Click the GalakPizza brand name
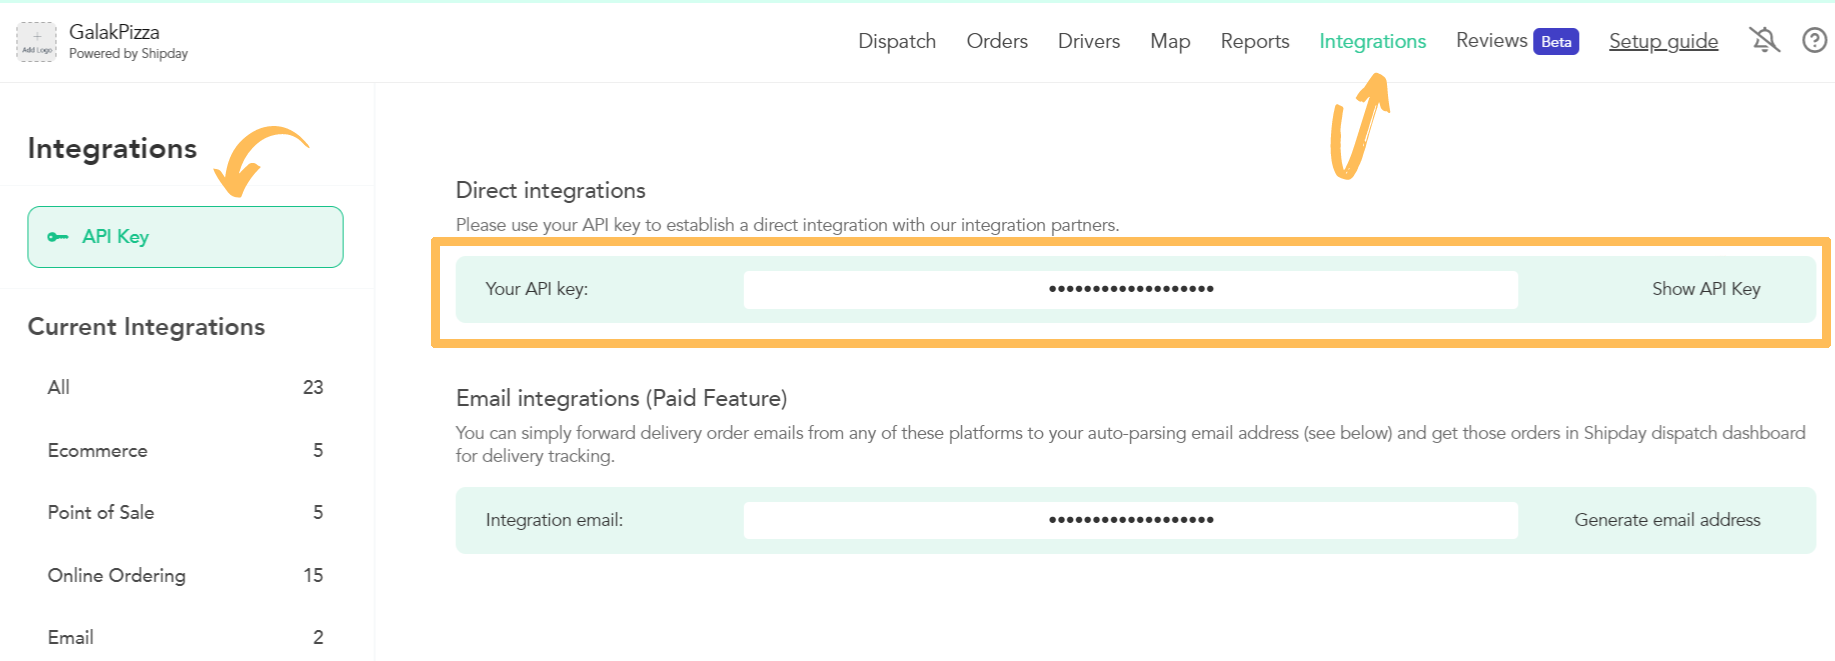 tap(114, 32)
